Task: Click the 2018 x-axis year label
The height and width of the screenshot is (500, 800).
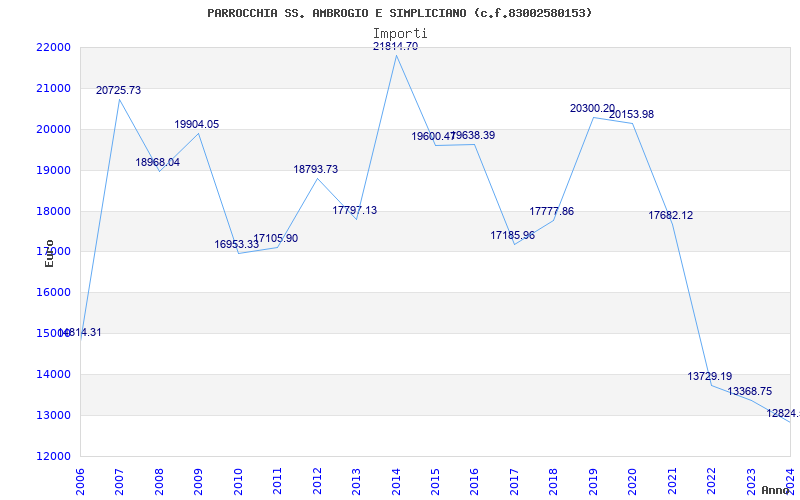Action: pos(554,481)
